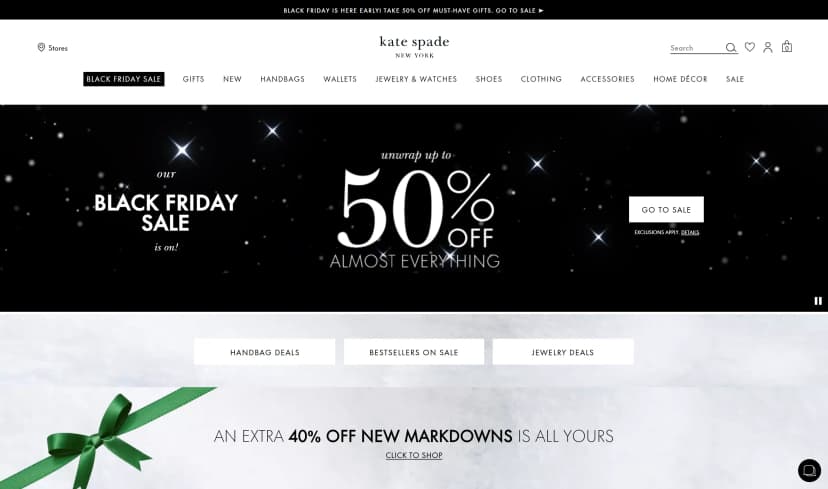Choose the Jewelry Deals button
828x489 pixels.
563,352
